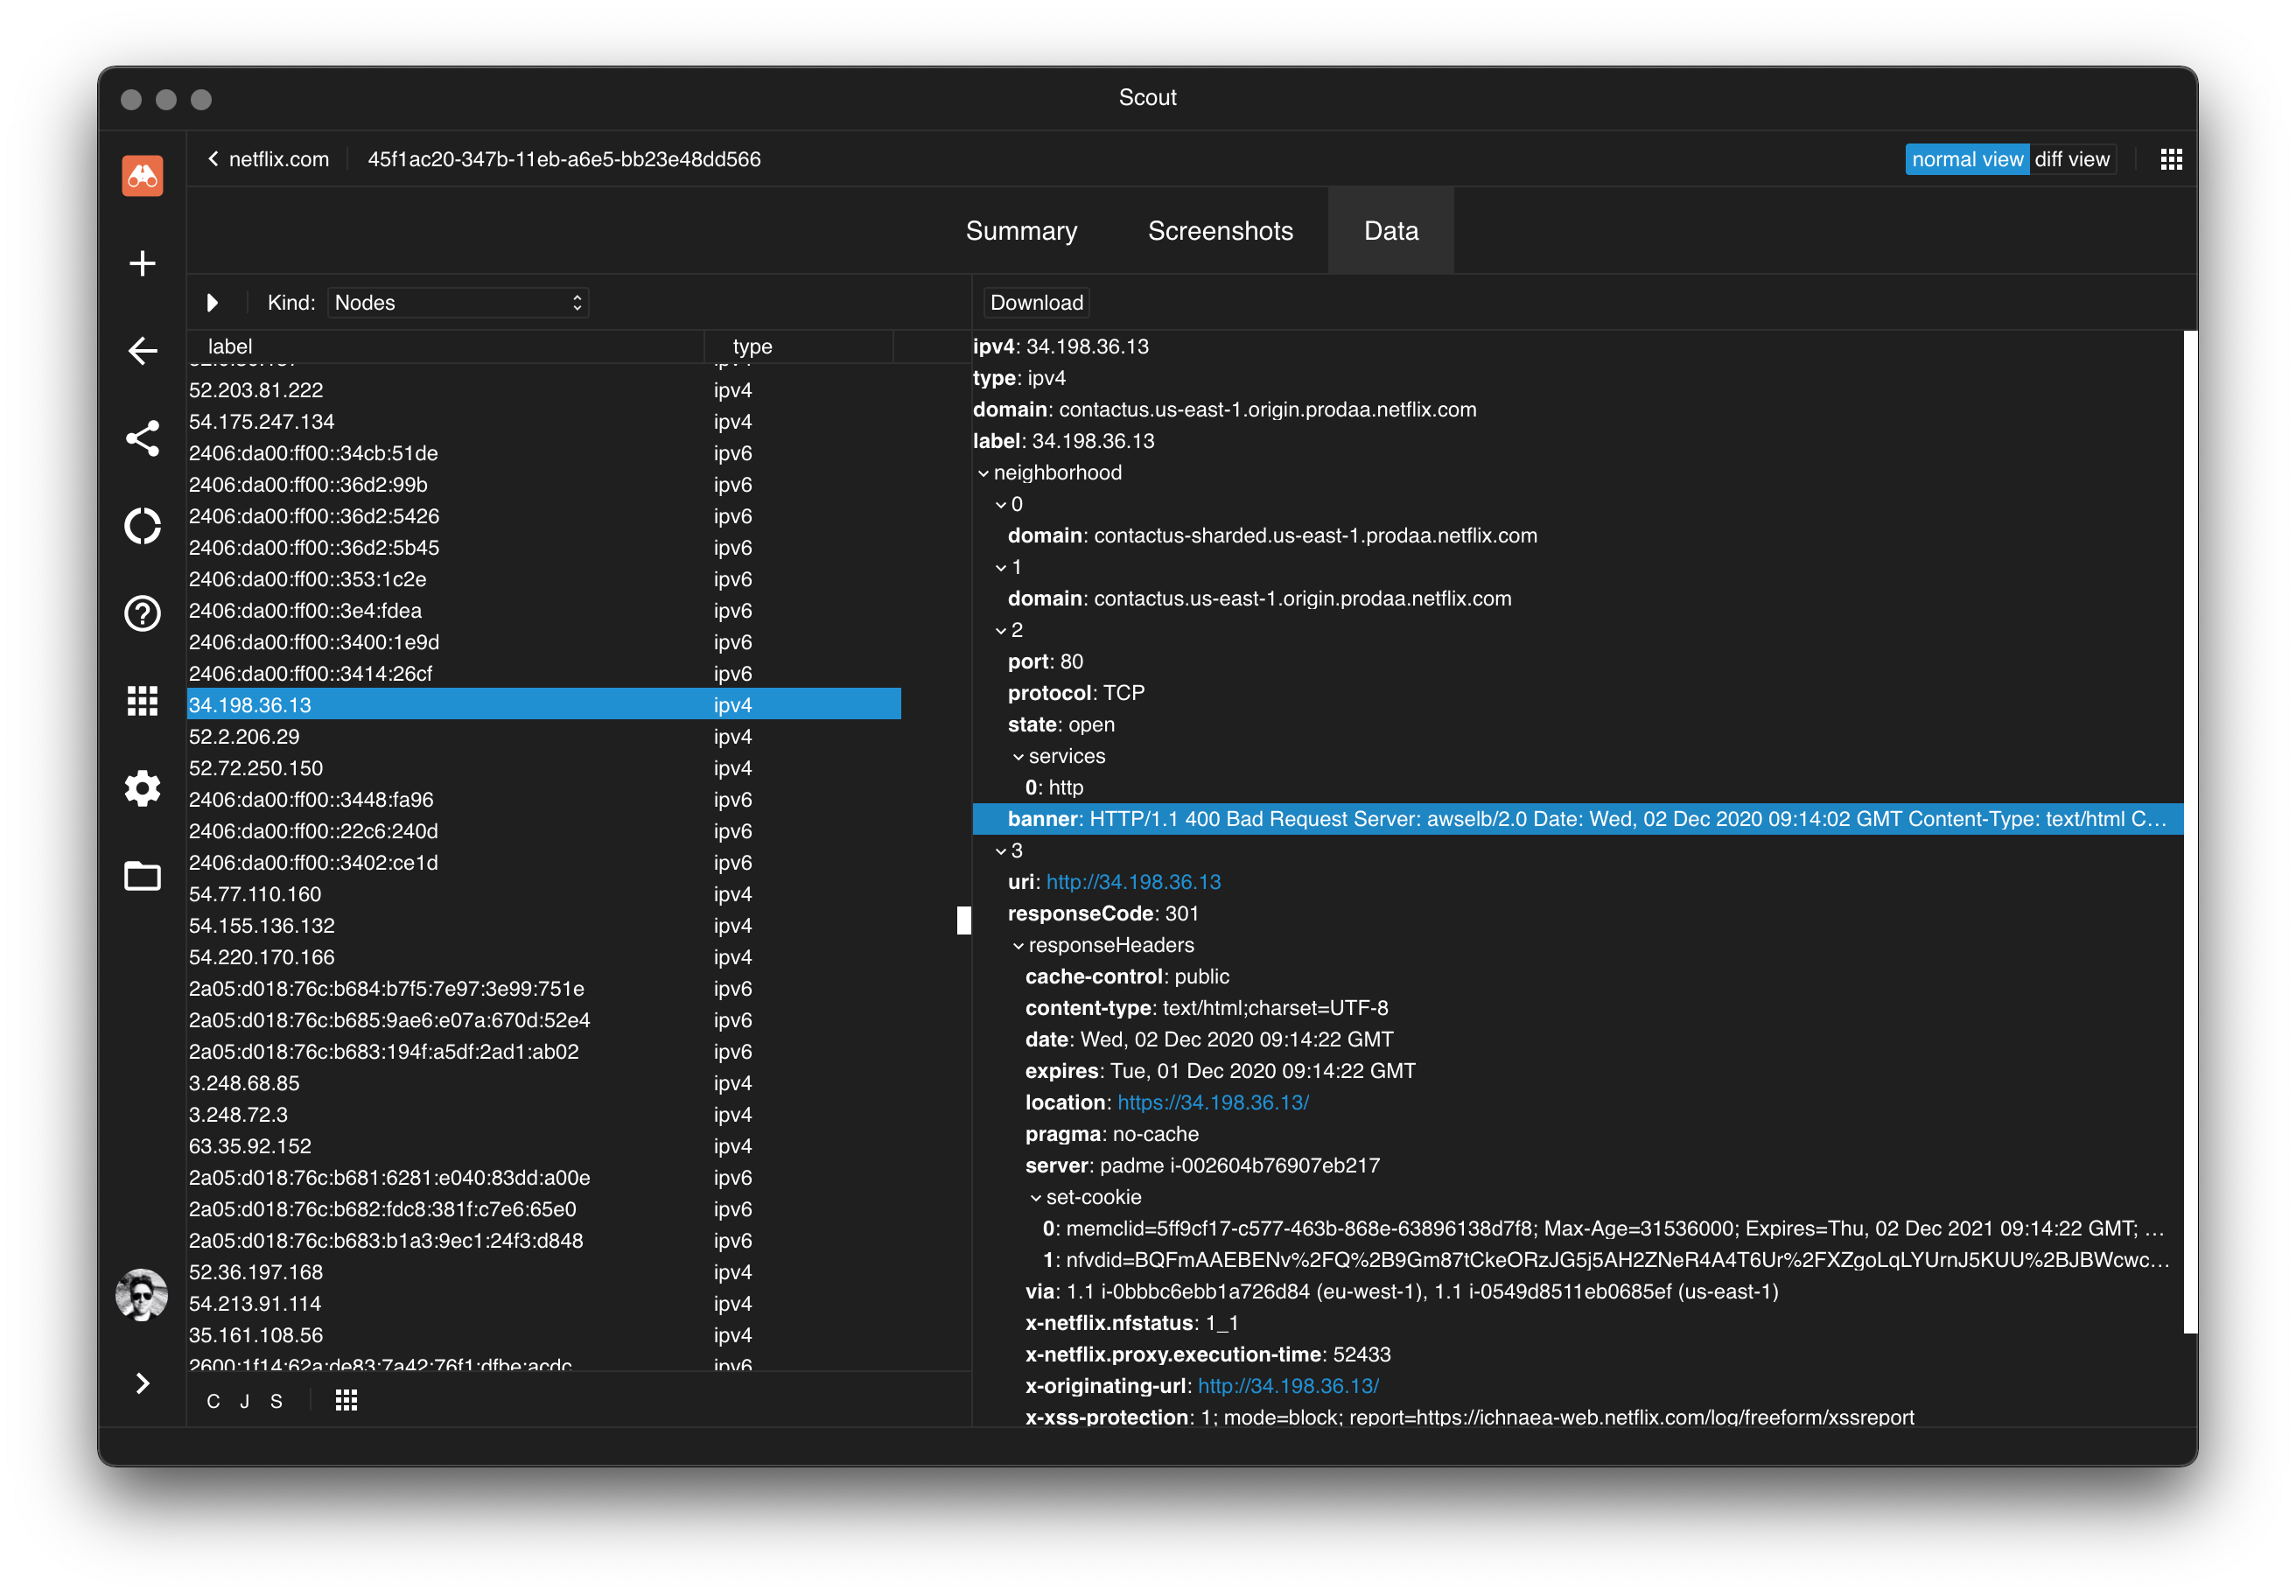The height and width of the screenshot is (1596, 2296).
Task: Select the 52.72.250.150 row in node list
Action: [256, 768]
